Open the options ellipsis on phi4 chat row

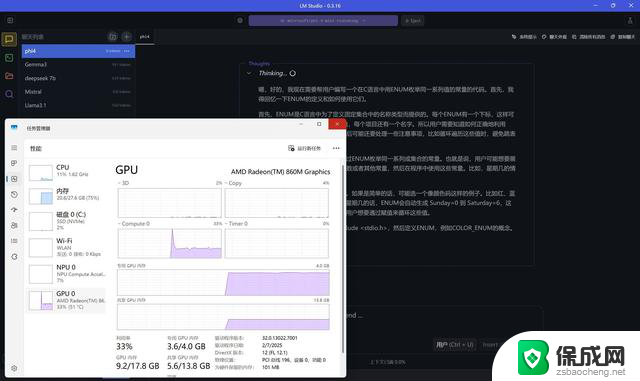point(127,51)
